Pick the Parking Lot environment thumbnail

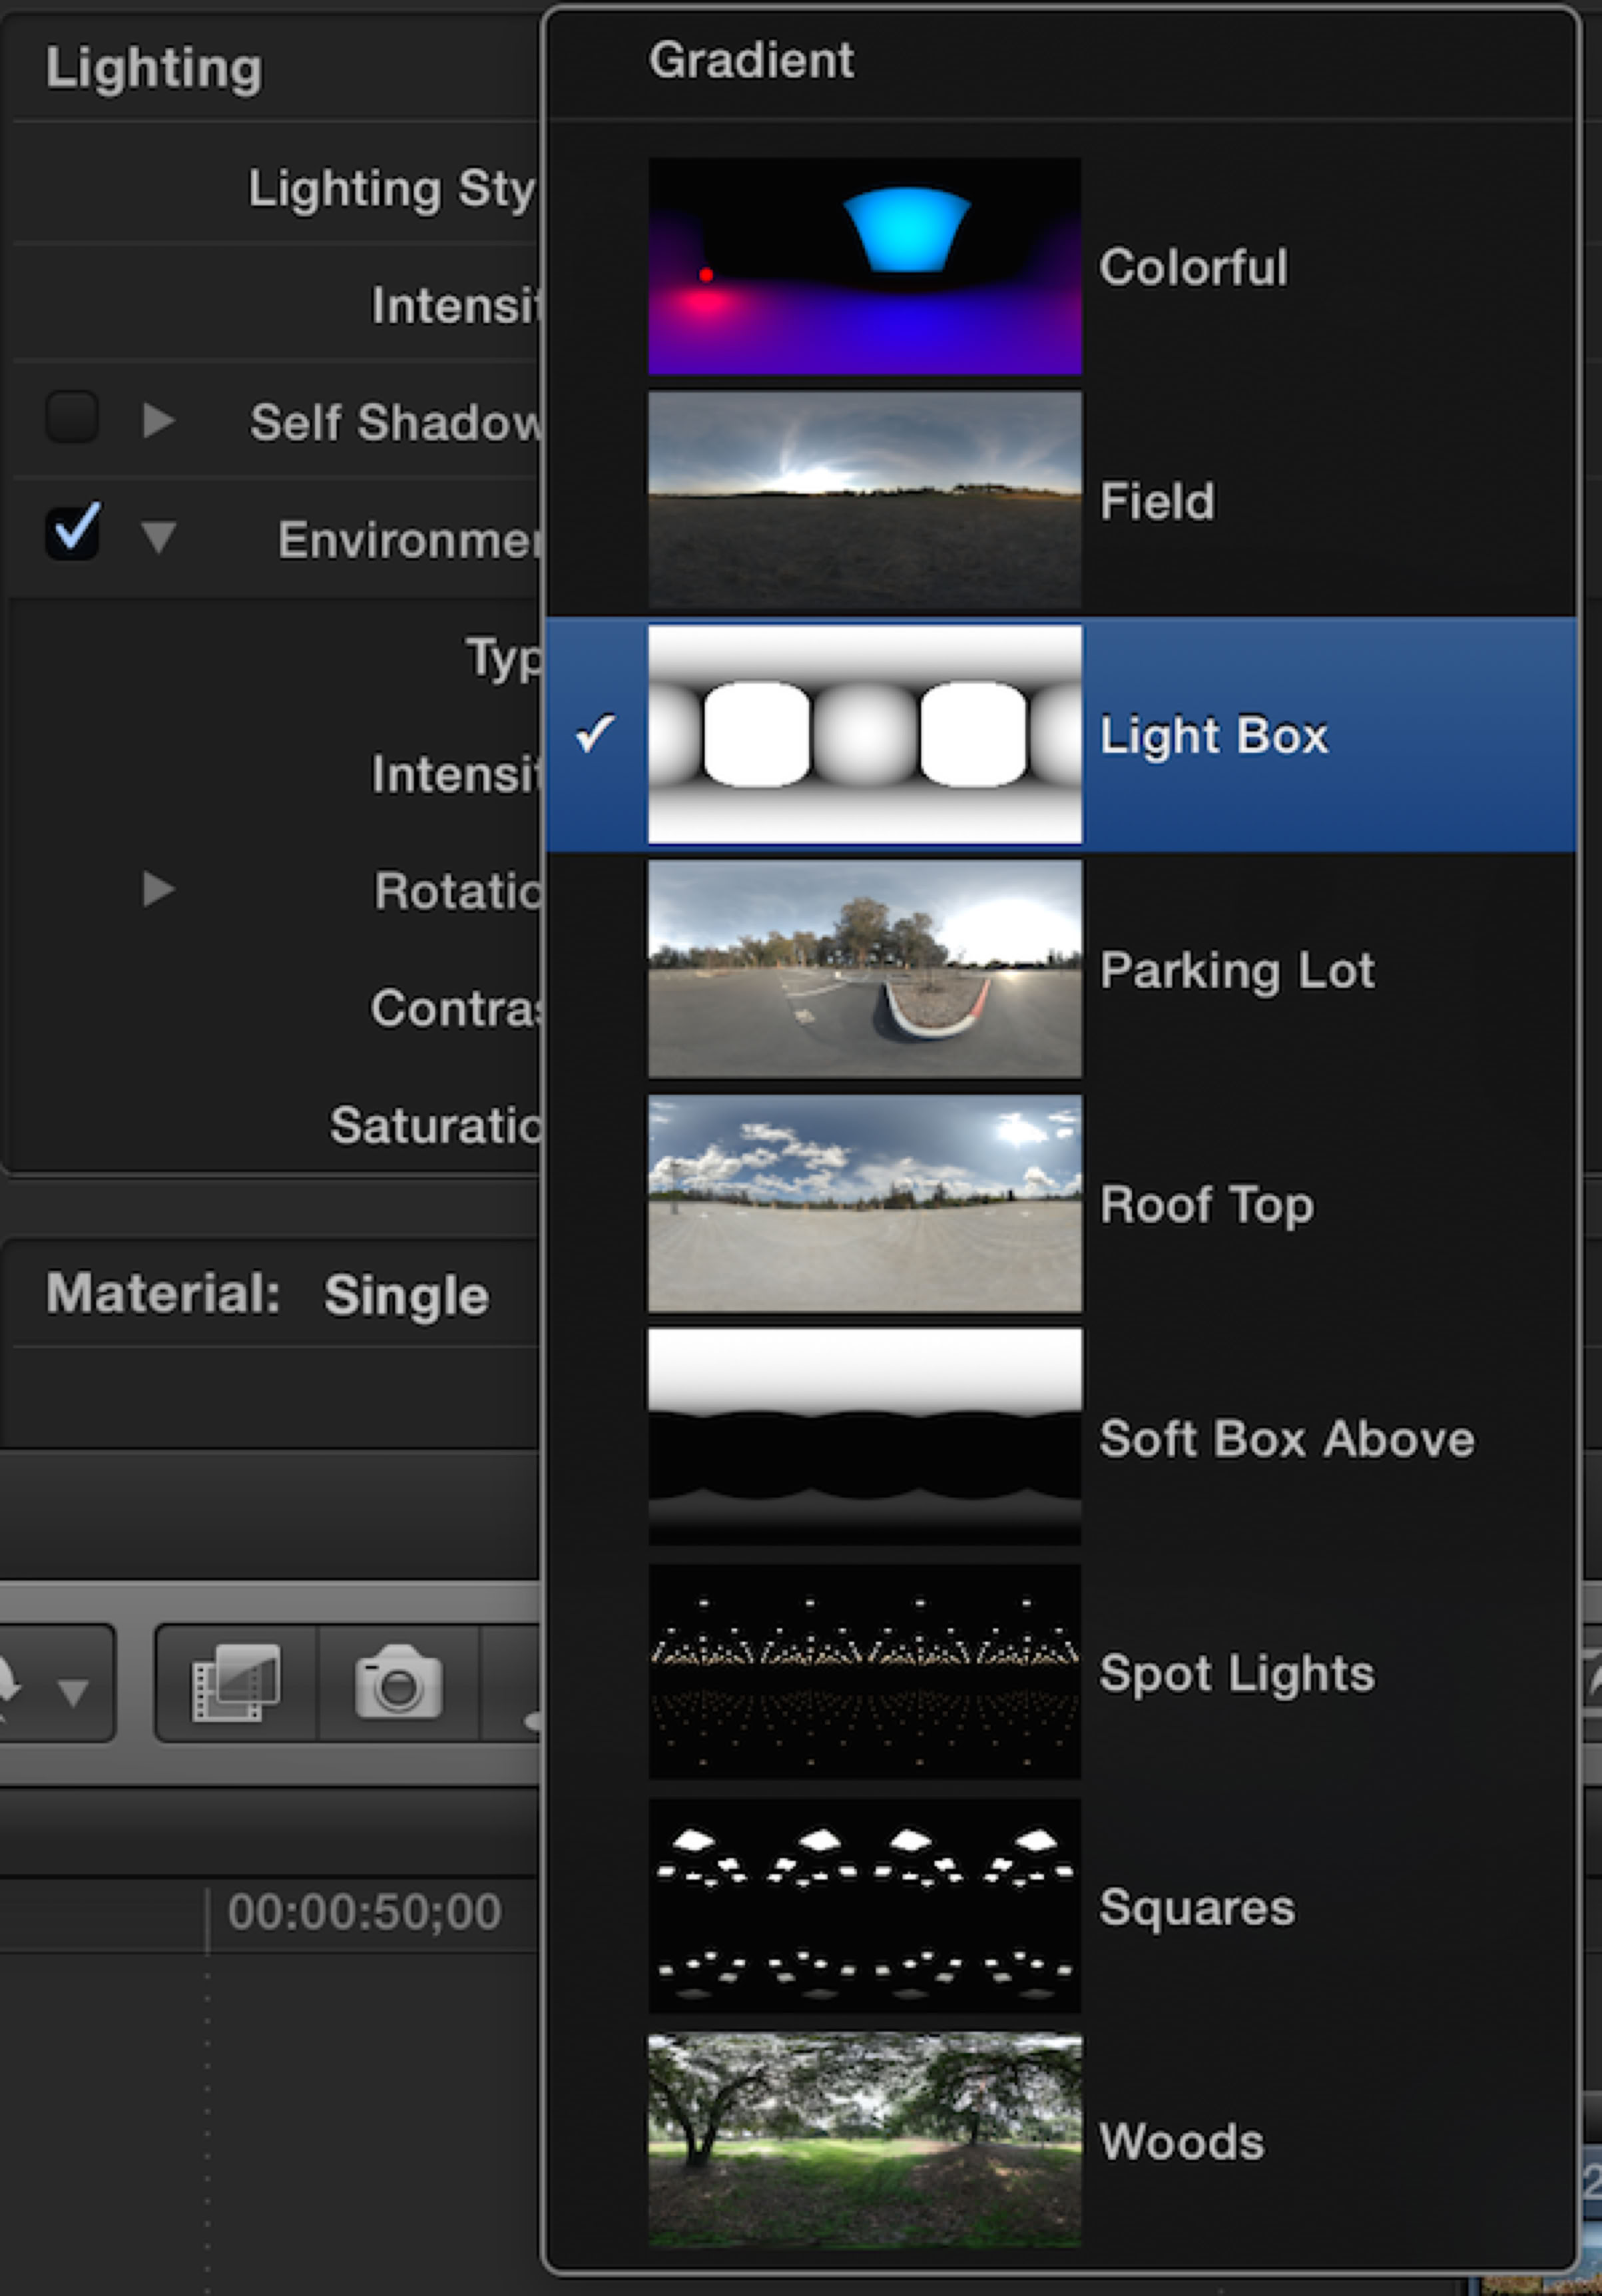[x=864, y=969]
